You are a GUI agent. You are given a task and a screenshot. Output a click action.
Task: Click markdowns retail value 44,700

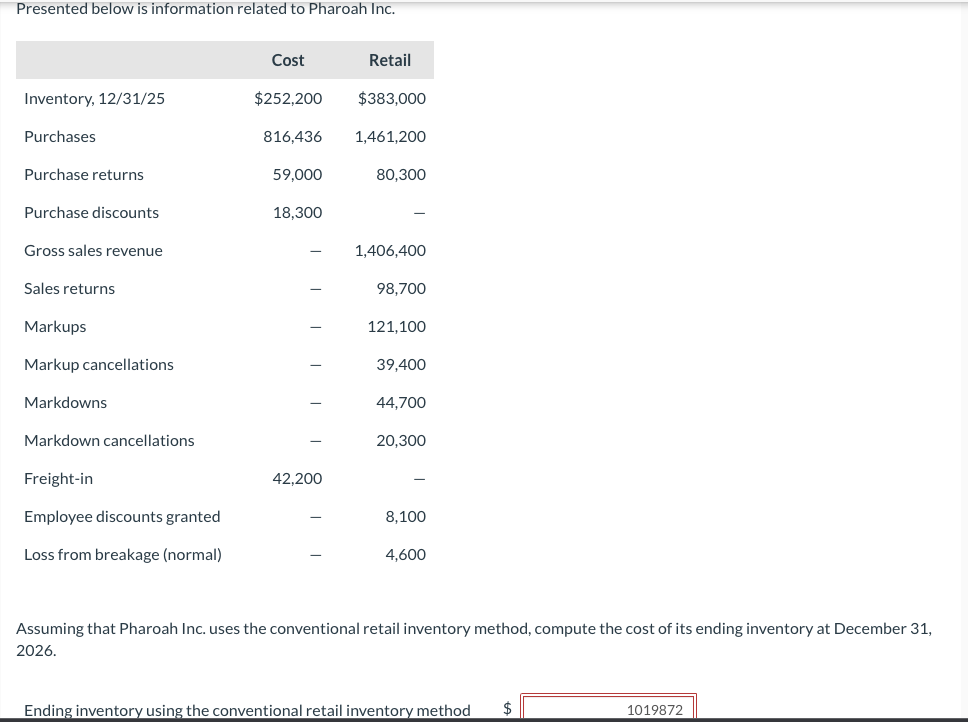pos(401,403)
